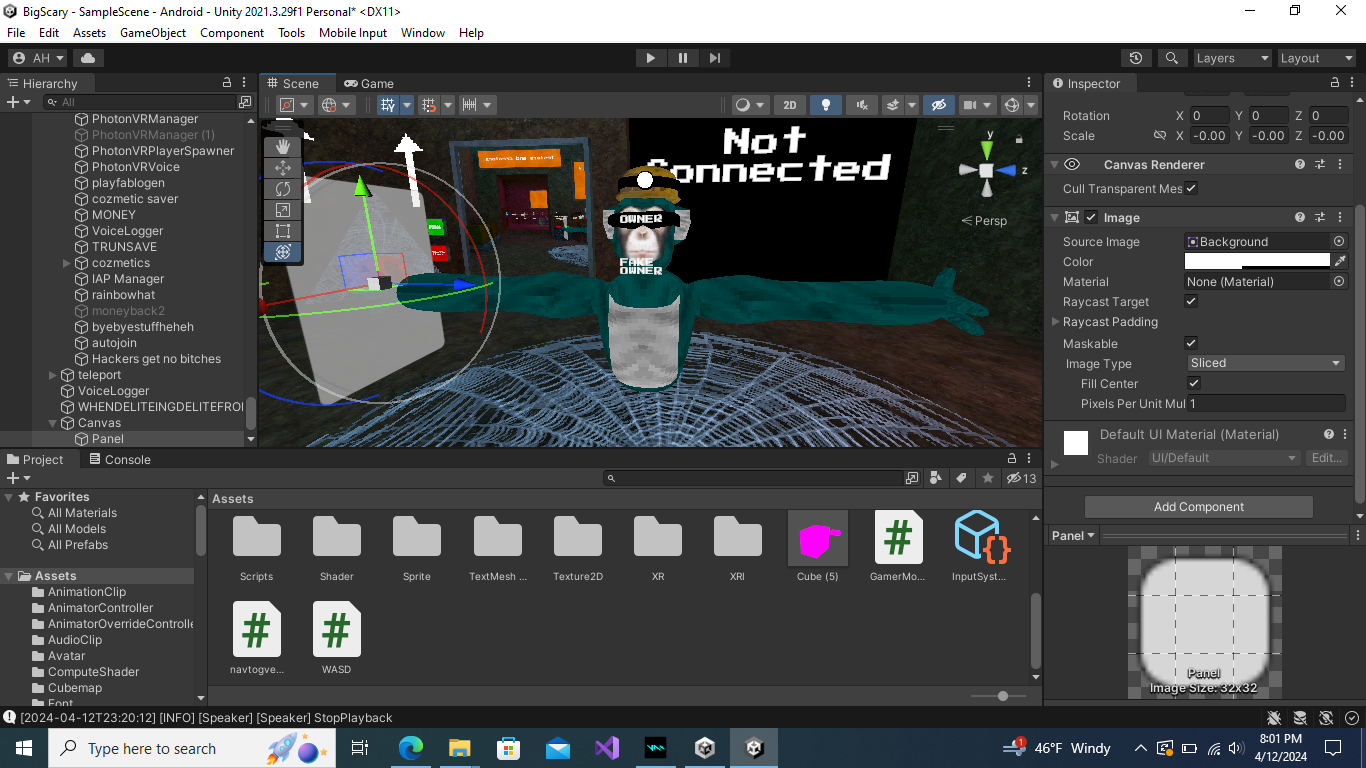Open the Image Type Sliced dropdown
Viewport: 1366px width, 768px height.
pos(1266,363)
